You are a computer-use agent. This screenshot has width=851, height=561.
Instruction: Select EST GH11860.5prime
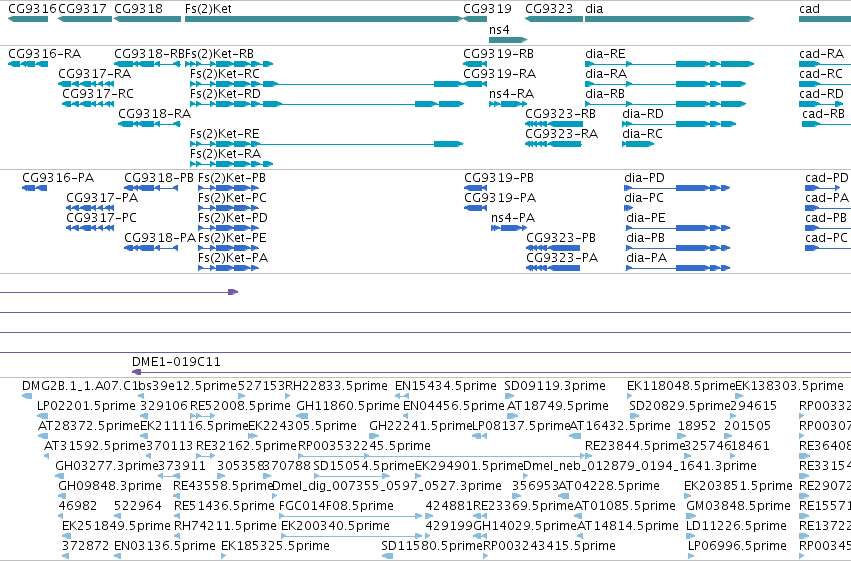(348, 406)
